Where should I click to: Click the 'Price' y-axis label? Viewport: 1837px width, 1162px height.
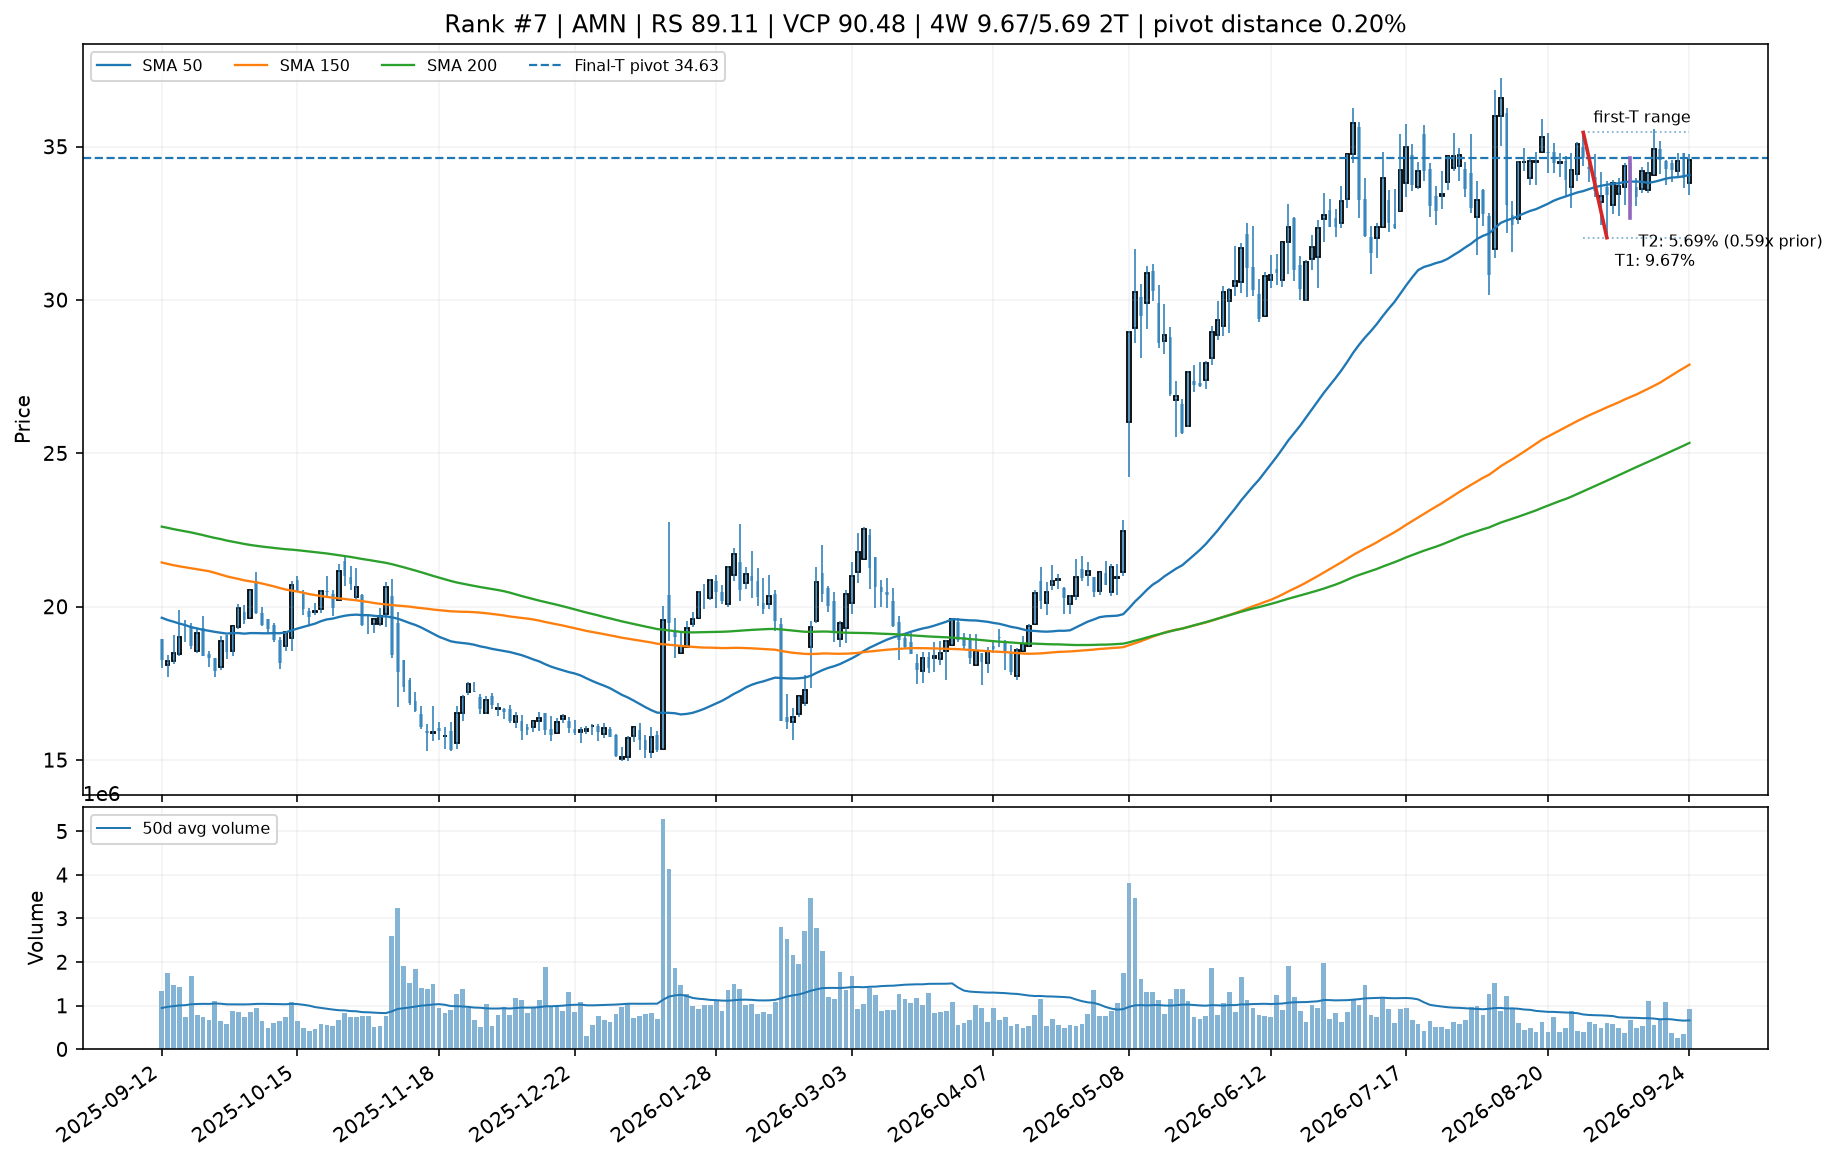tap(23, 419)
